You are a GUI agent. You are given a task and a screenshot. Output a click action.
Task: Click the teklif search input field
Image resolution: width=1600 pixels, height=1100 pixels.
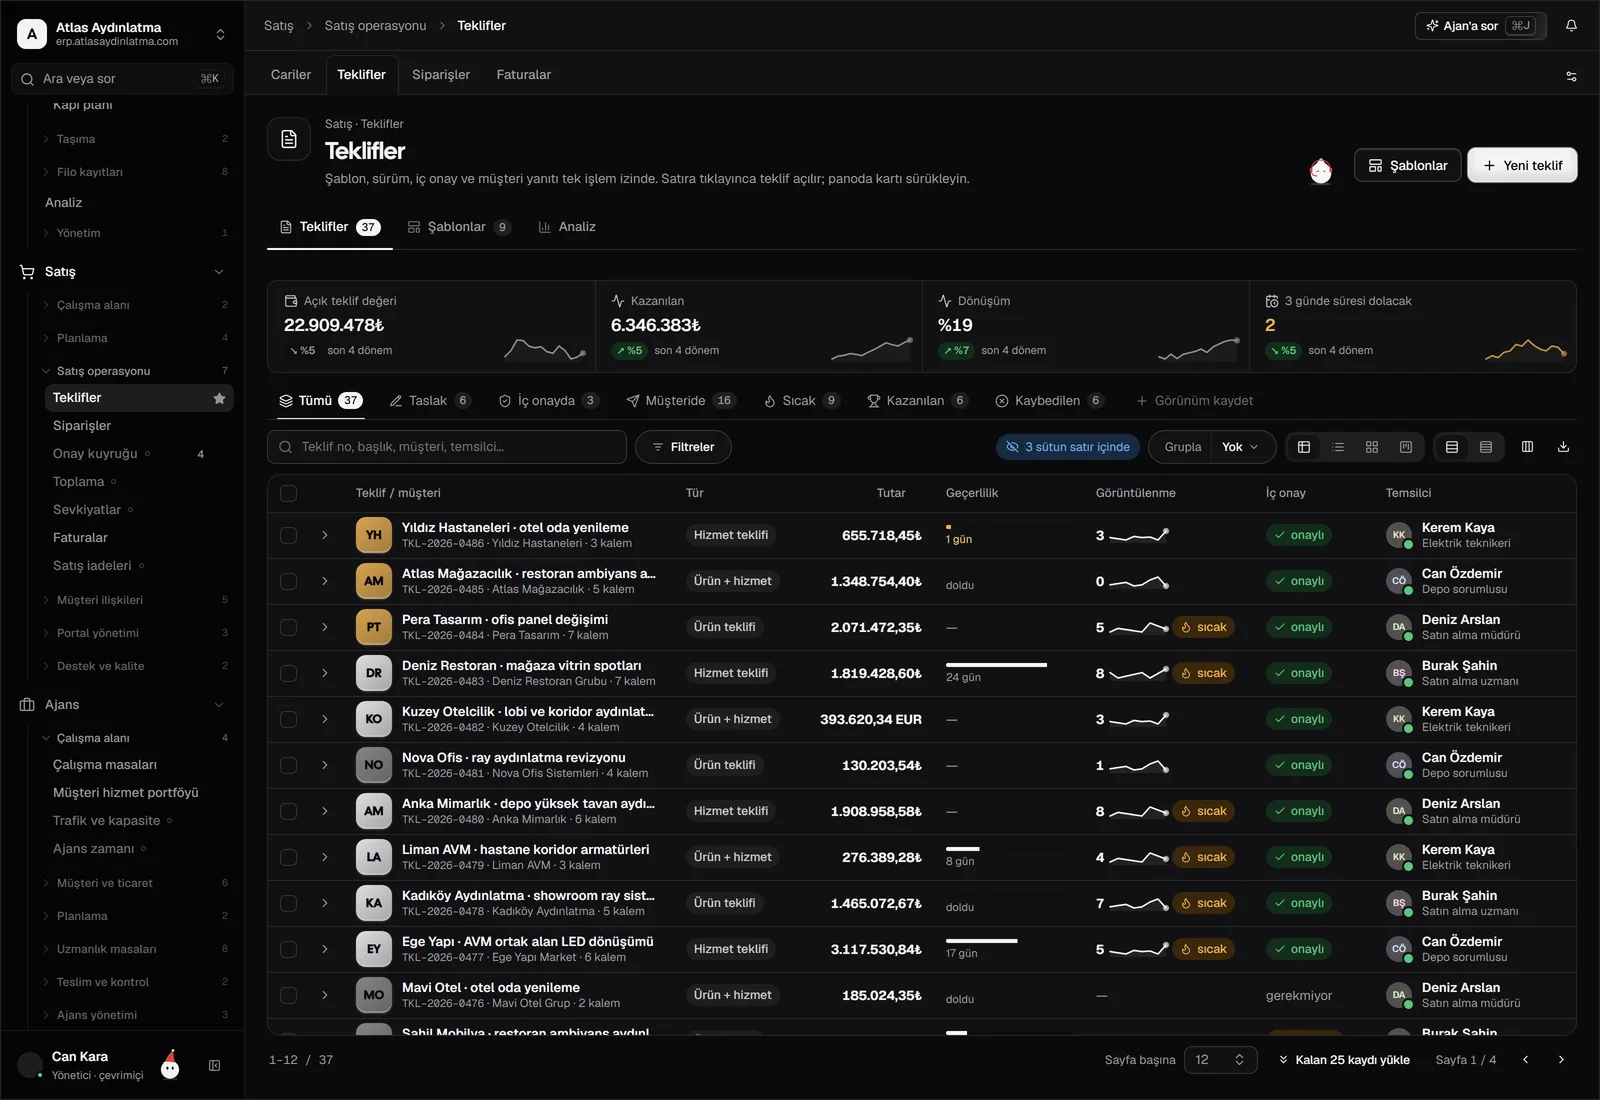coord(447,447)
